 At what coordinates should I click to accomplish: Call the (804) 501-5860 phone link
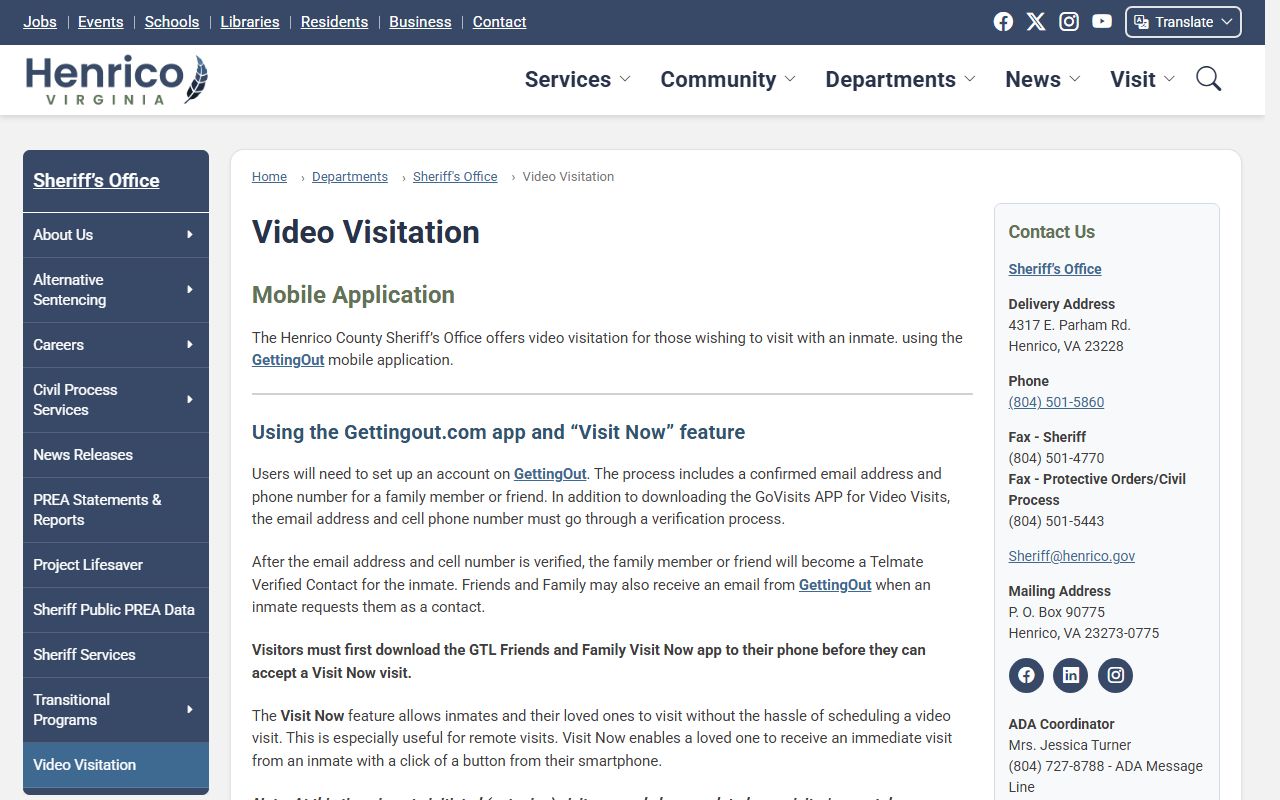(1056, 402)
